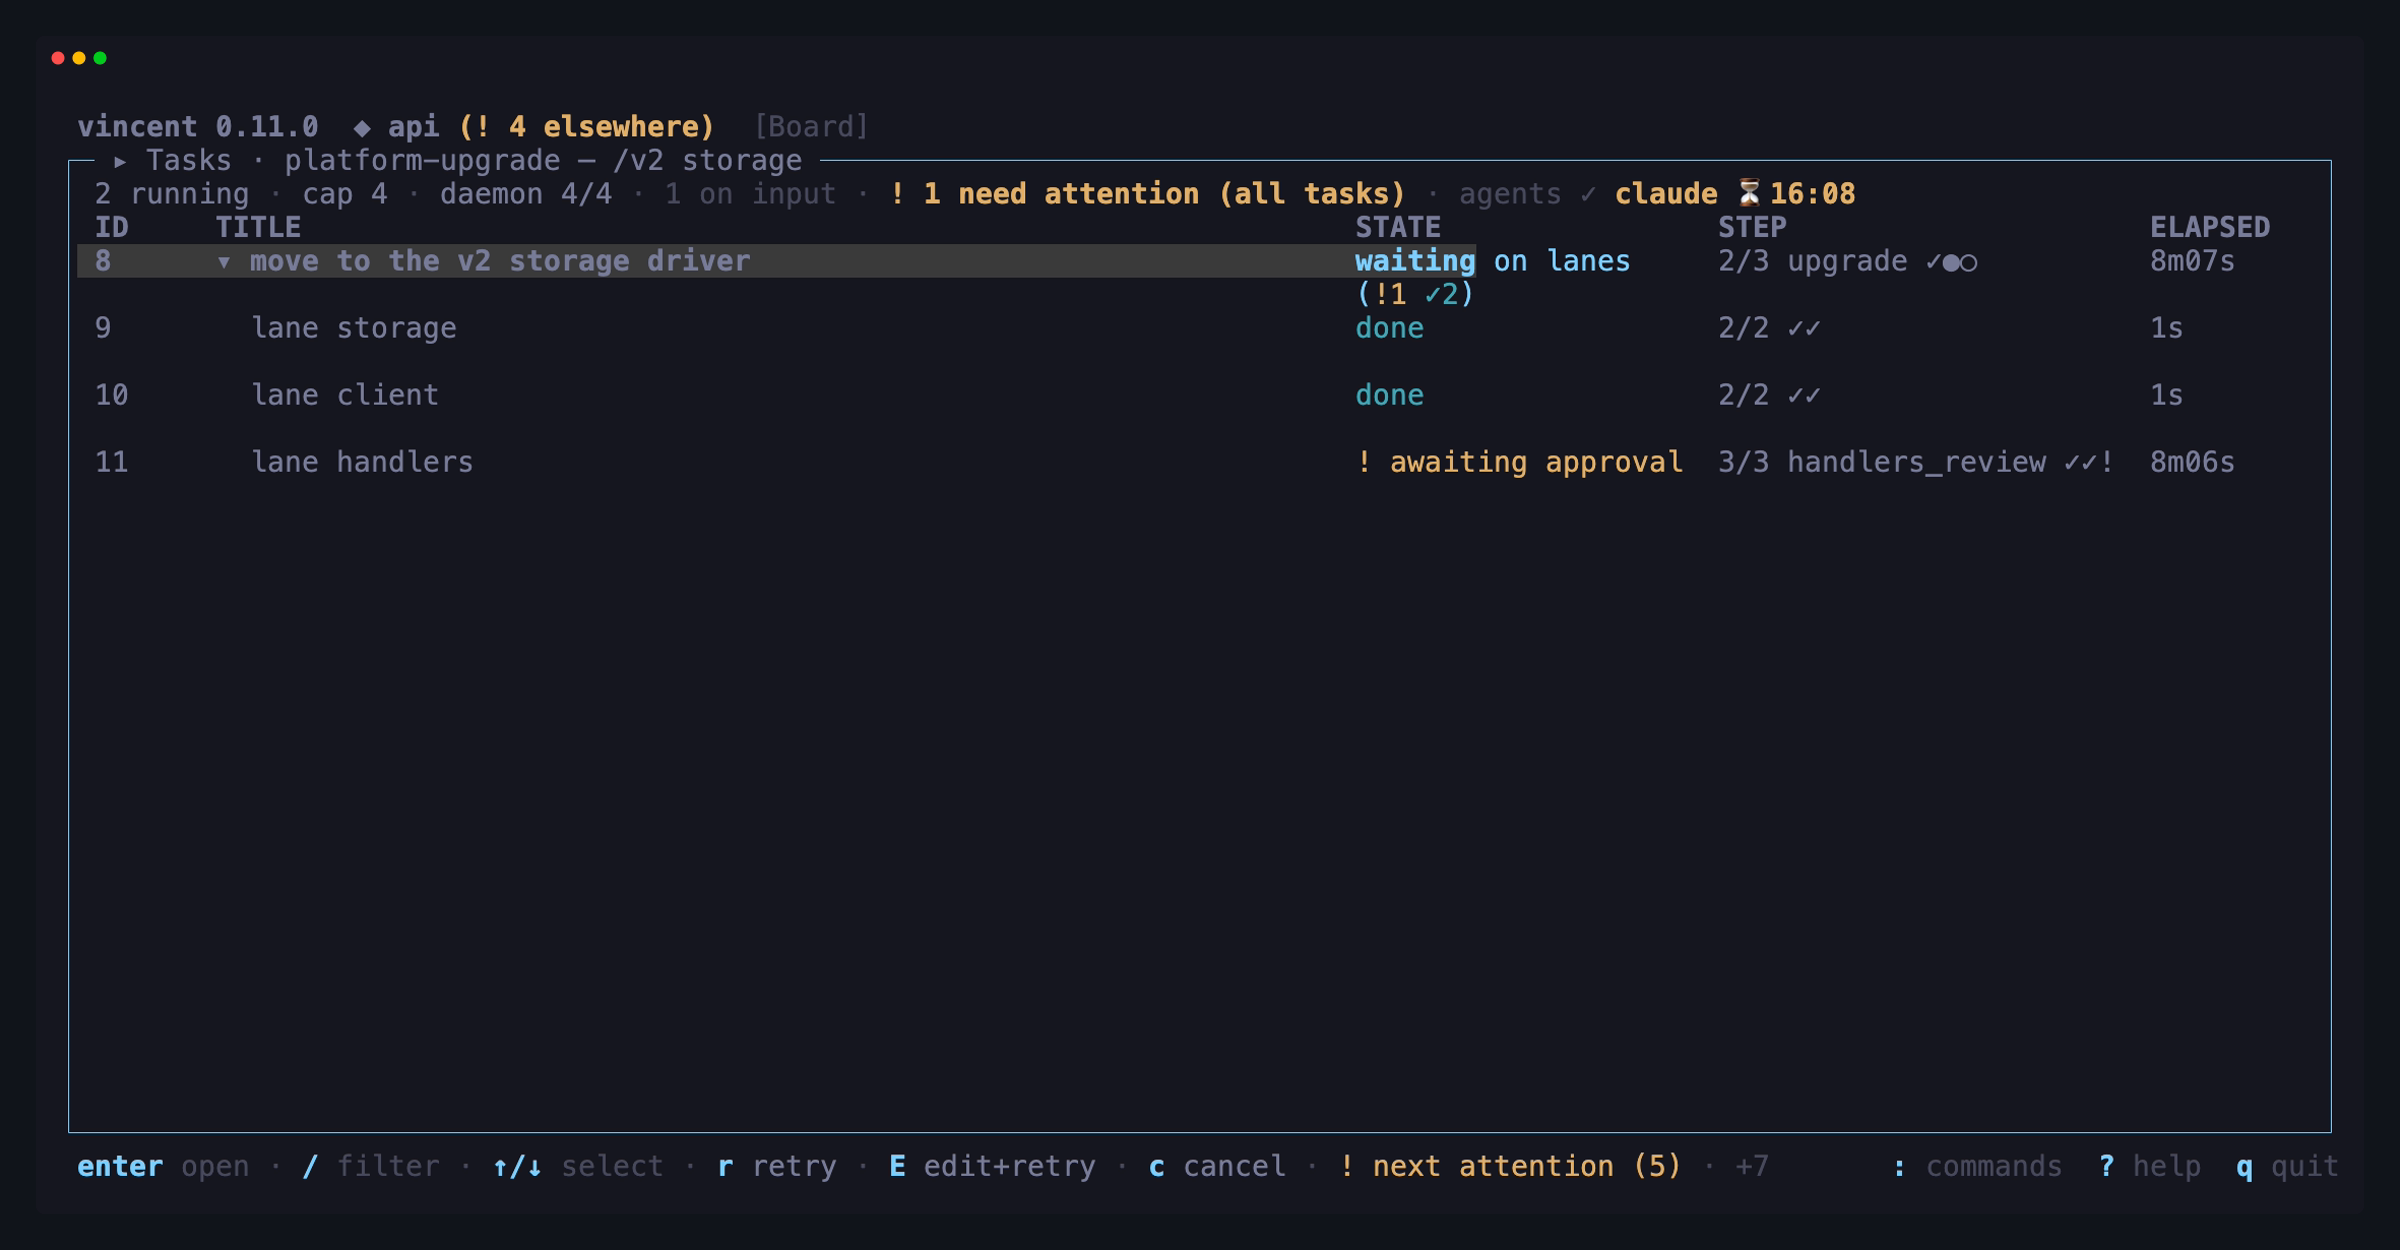Click '! next attention (5)' in footer

1510,1166
